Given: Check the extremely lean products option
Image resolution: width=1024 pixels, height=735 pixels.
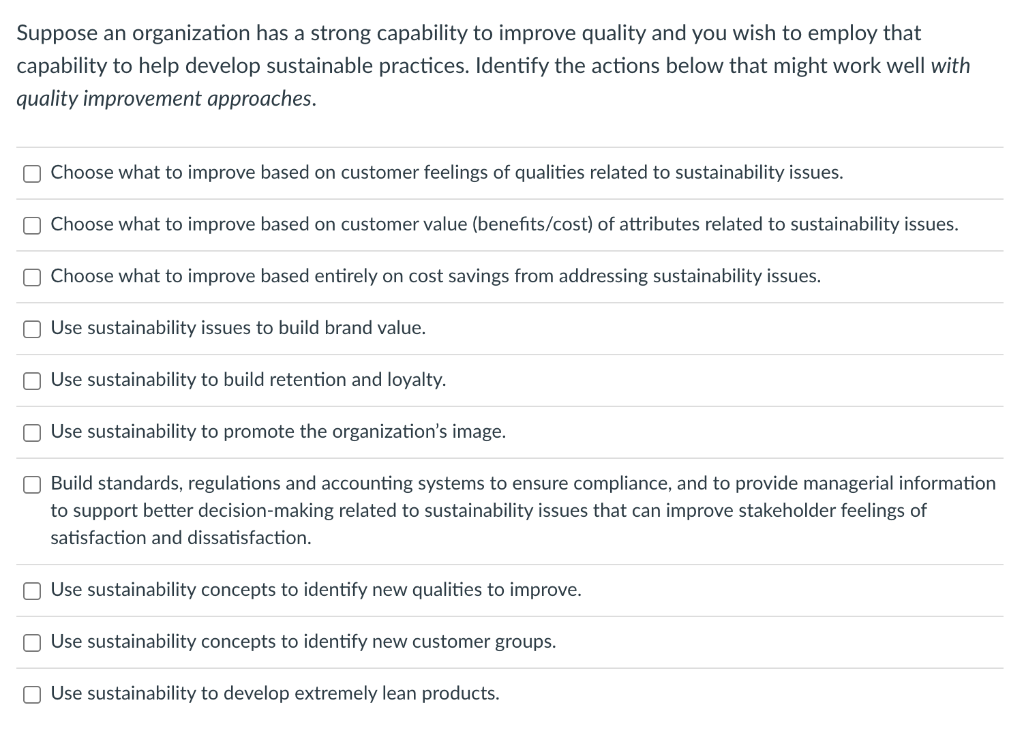Looking at the screenshot, I should [31, 694].
